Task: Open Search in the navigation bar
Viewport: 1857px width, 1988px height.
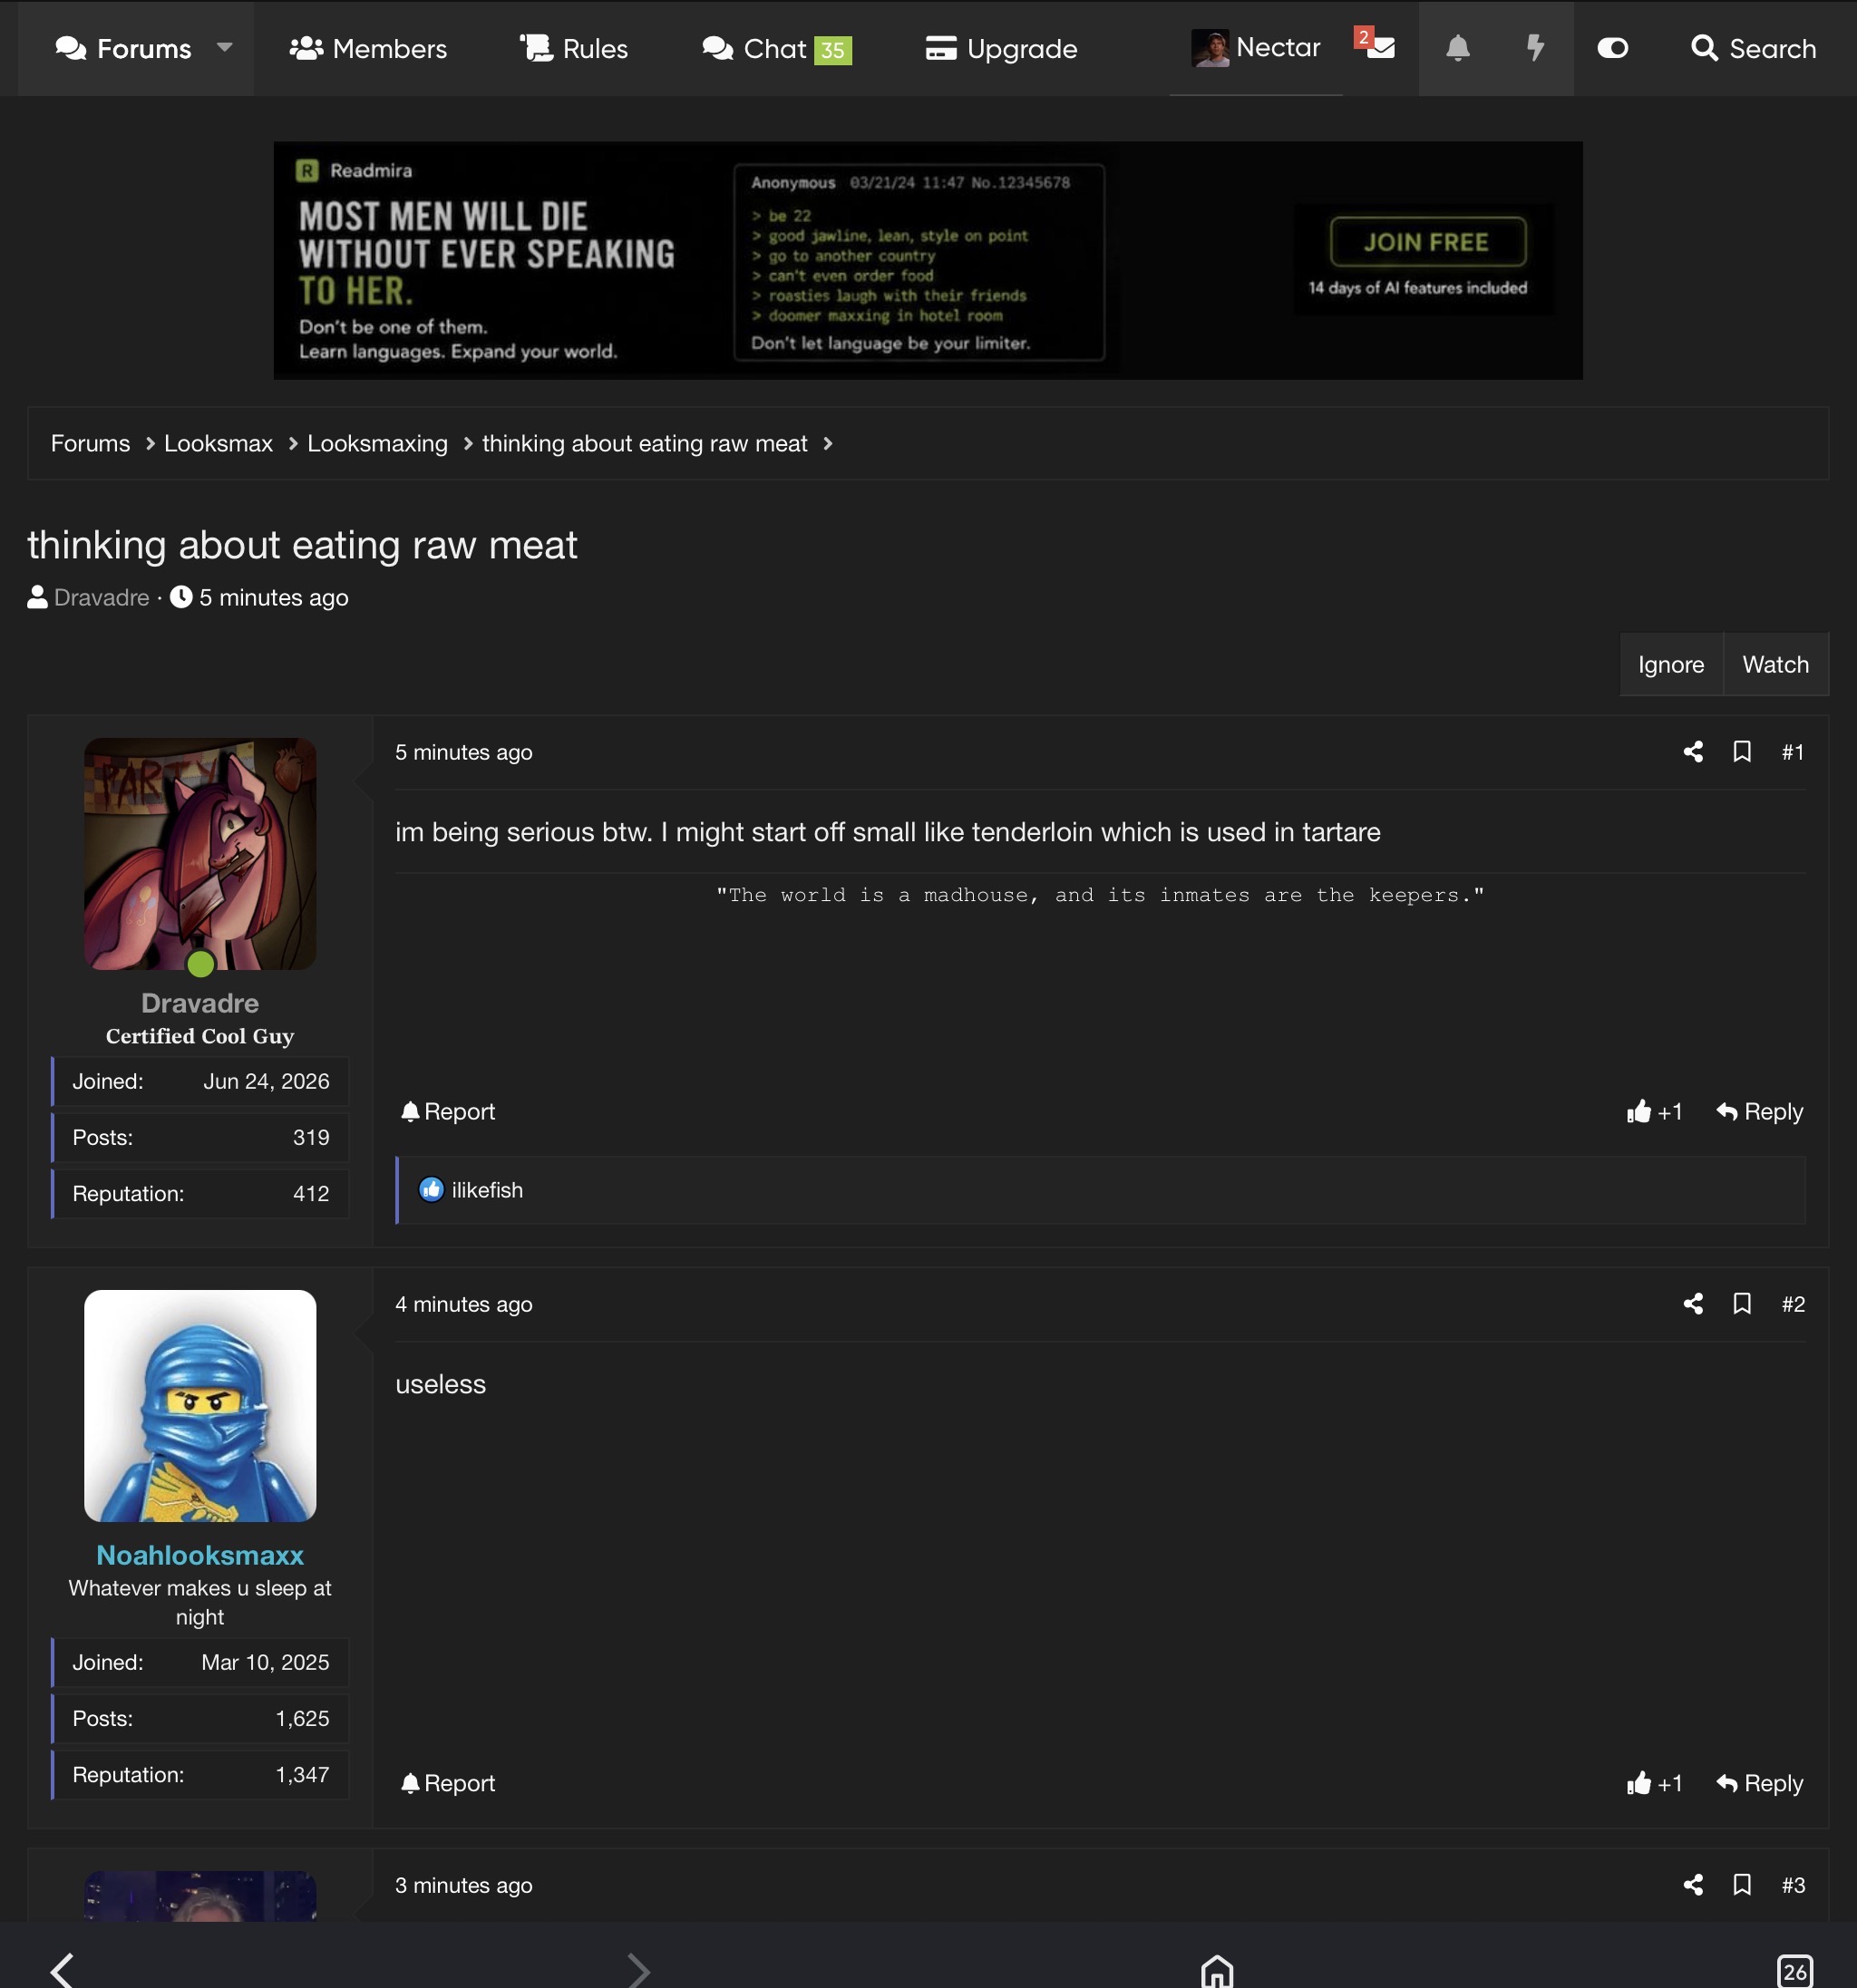Action: 1753,48
